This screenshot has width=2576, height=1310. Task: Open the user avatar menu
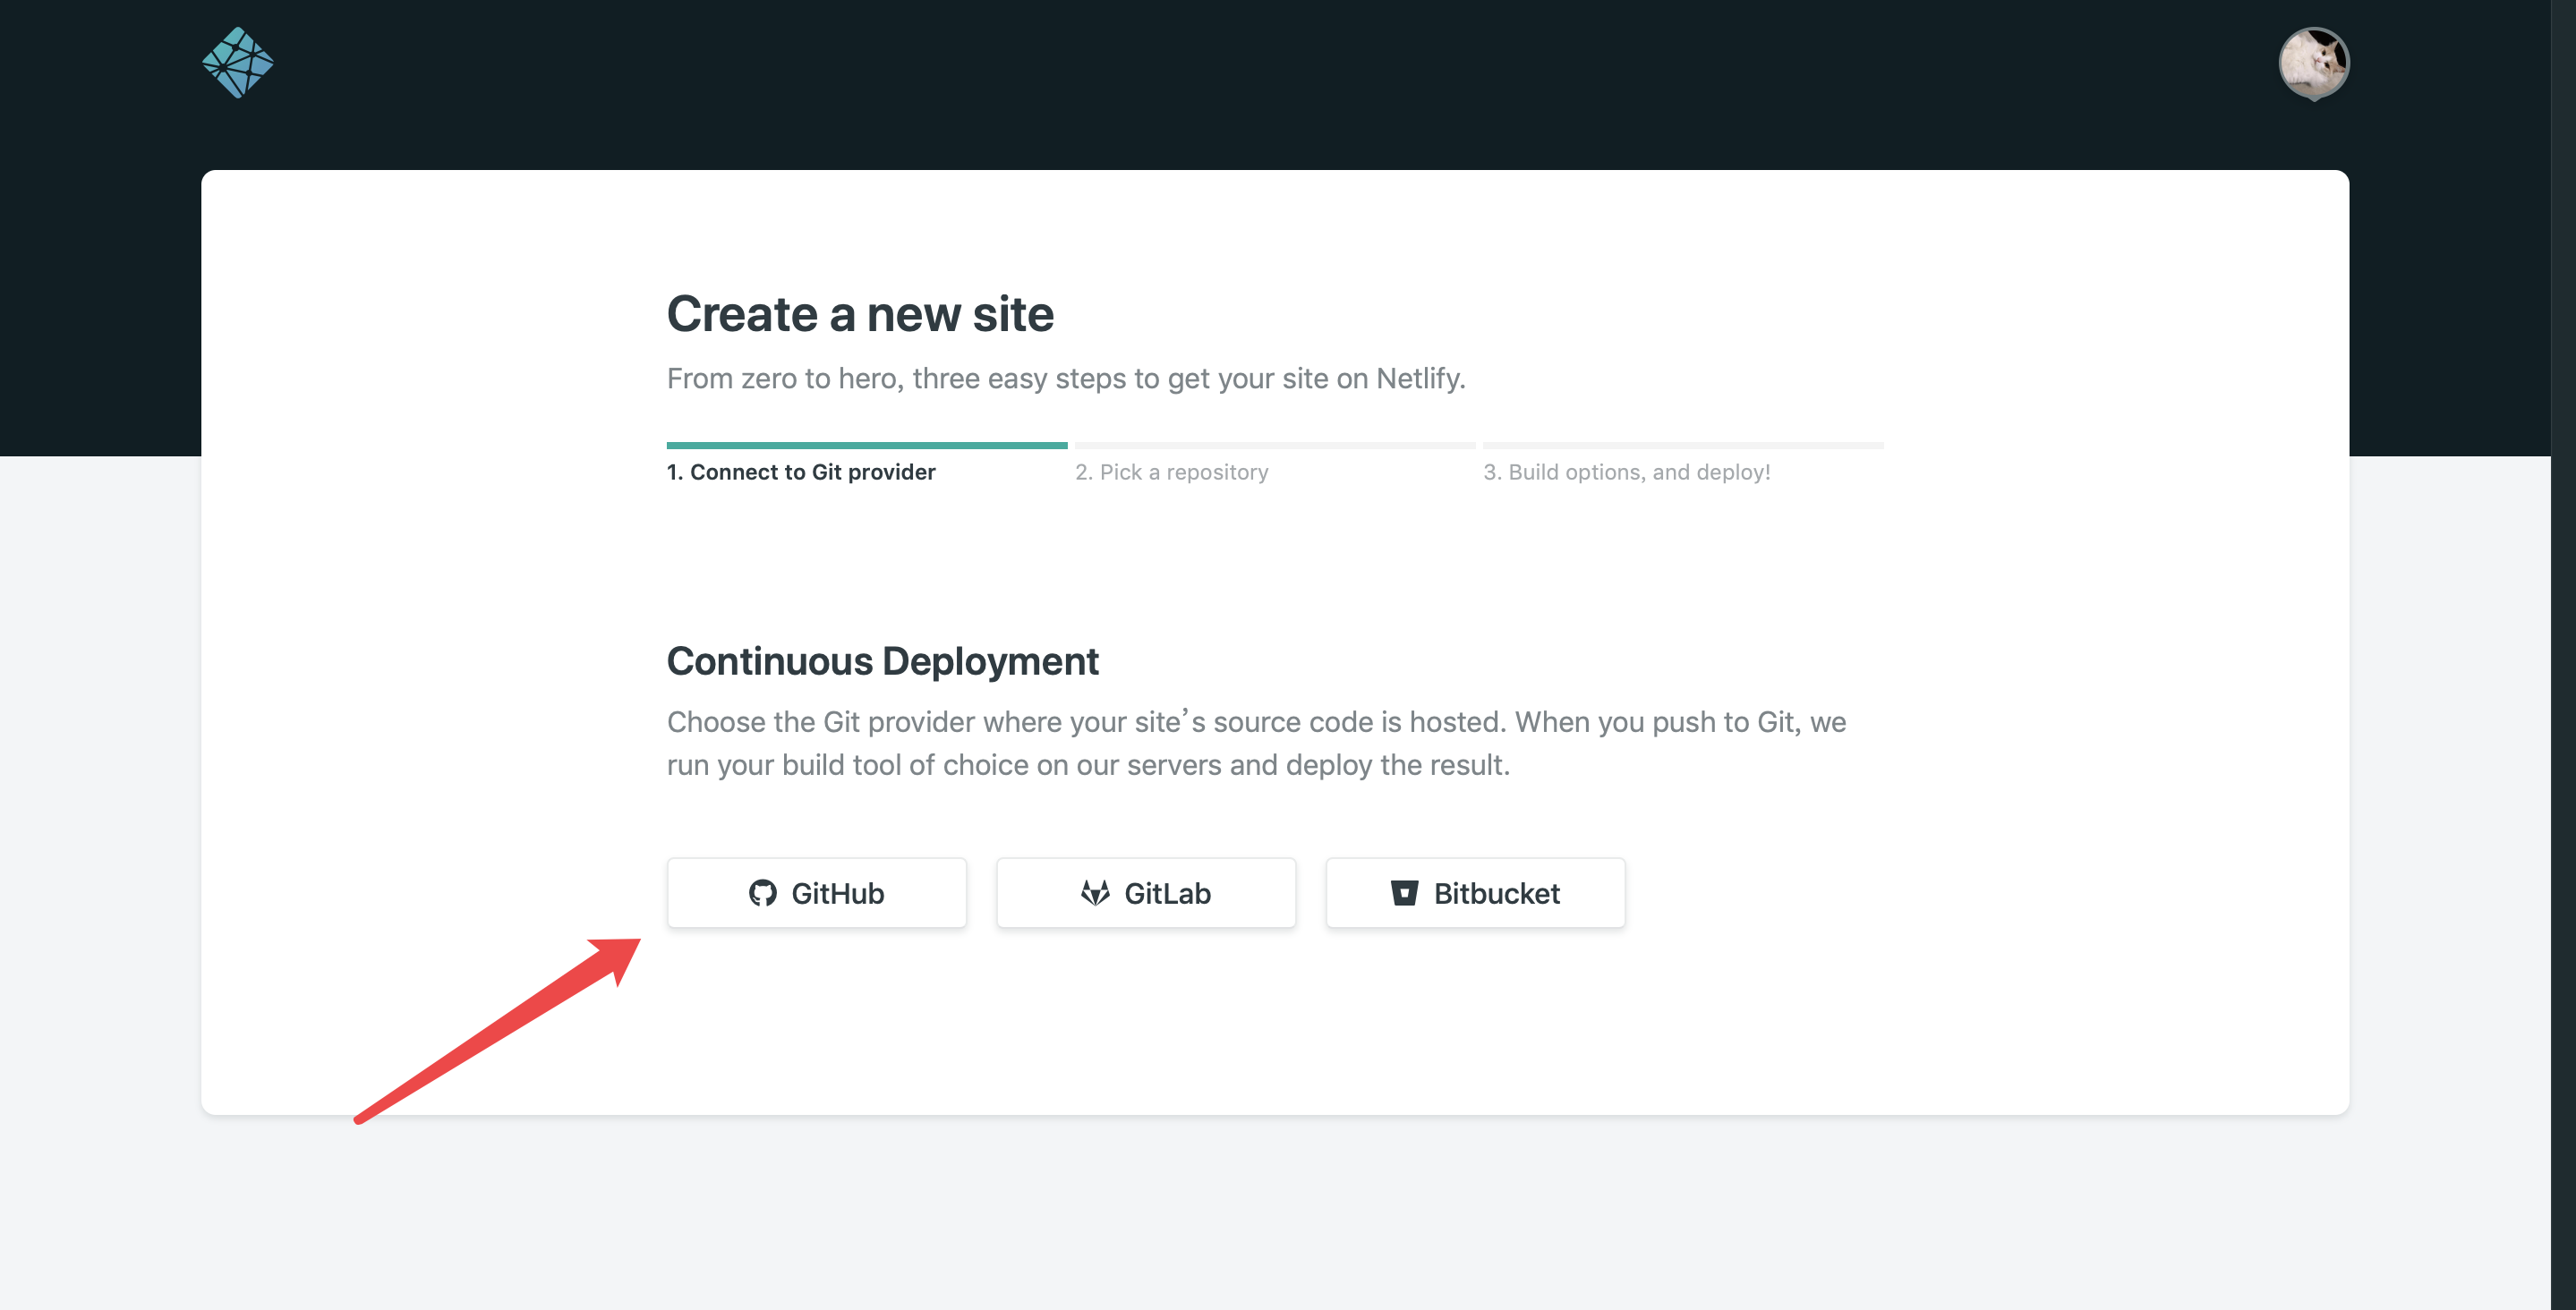2313,62
